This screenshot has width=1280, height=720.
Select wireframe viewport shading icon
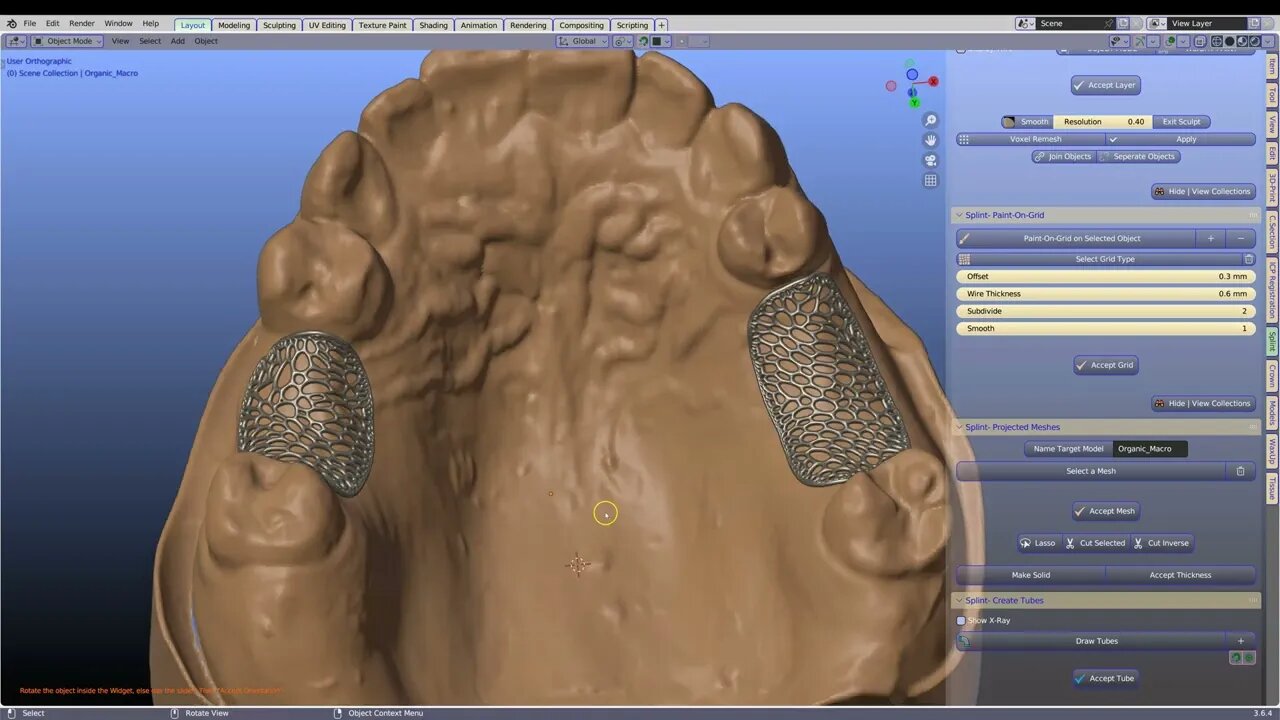[1217, 41]
